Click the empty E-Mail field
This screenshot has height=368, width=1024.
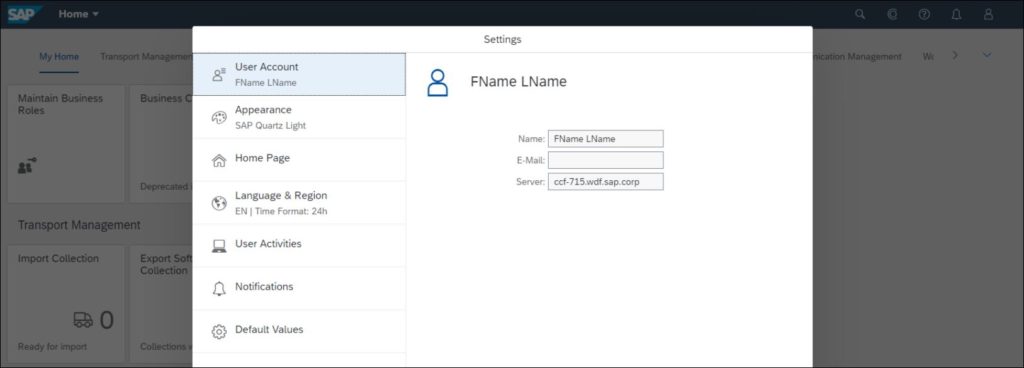point(605,160)
